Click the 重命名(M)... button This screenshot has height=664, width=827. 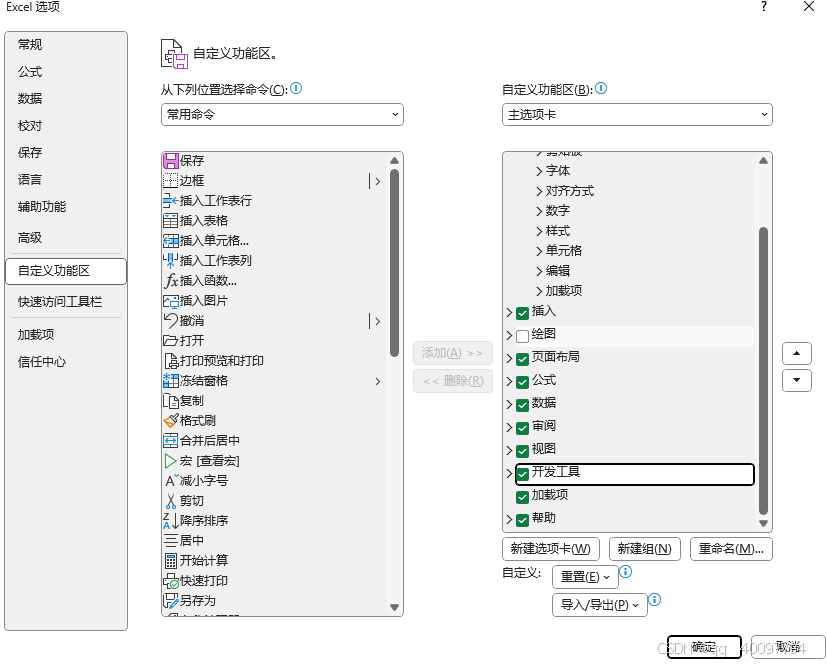coord(731,549)
